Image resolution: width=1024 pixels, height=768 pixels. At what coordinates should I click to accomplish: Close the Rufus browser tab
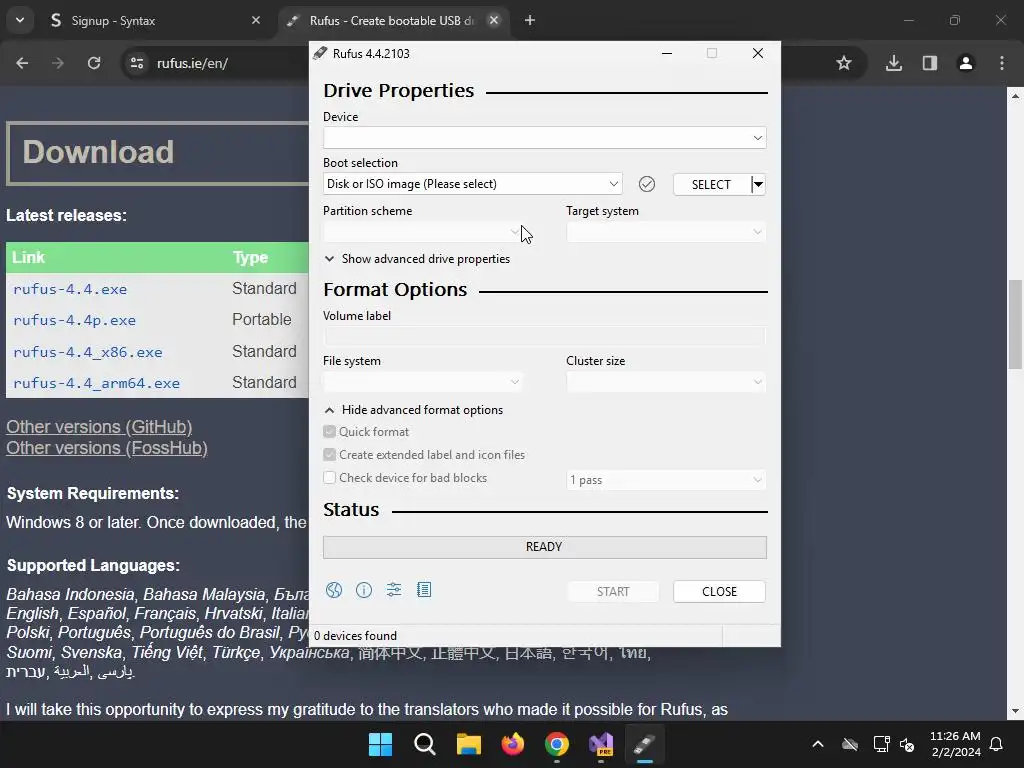[494, 21]
